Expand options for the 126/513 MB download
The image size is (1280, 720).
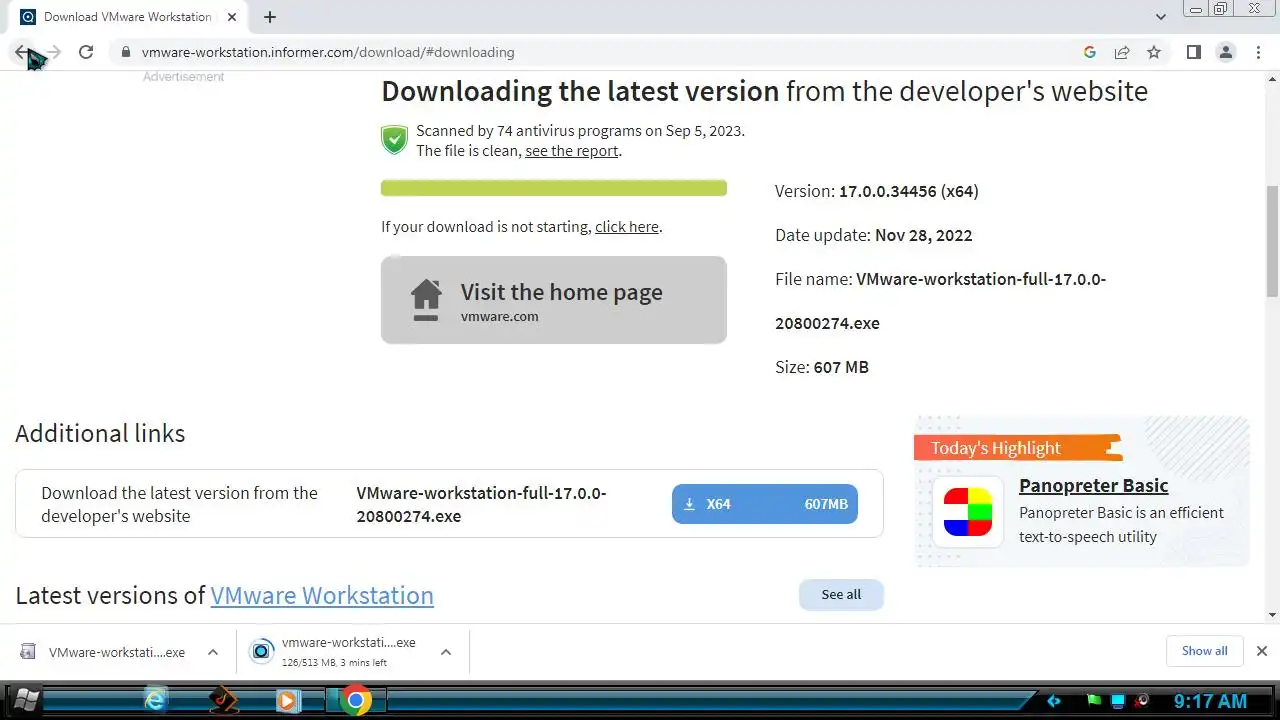[446, 652]
